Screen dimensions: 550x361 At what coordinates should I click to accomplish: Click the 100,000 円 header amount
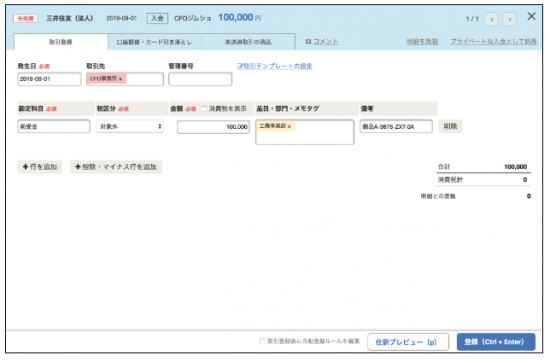[240, 18]
